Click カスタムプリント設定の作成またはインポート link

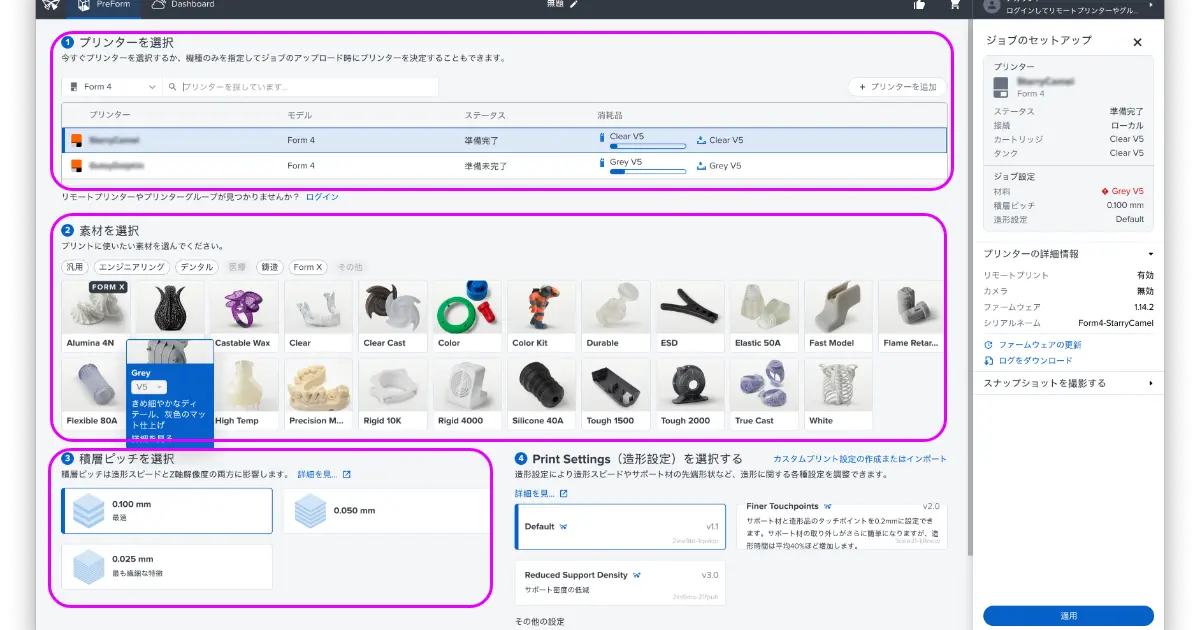coord(860,459)
